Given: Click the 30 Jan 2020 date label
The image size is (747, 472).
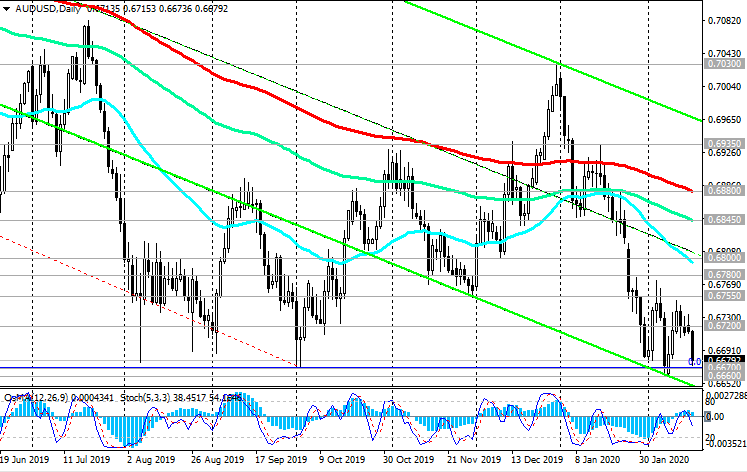Looking at the screenshot, I should 664,460.
